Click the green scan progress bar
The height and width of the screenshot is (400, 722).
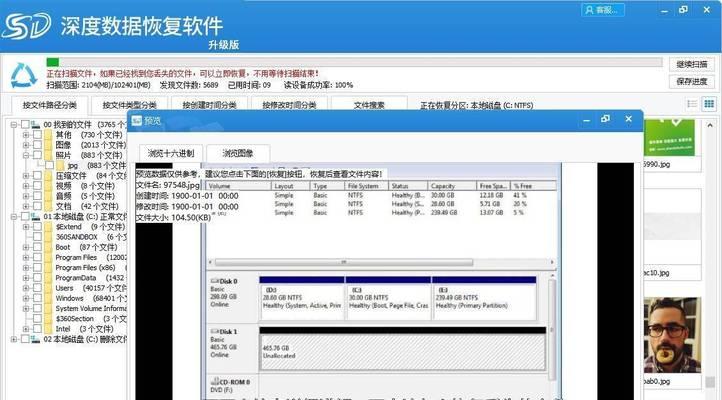(52, 62)
